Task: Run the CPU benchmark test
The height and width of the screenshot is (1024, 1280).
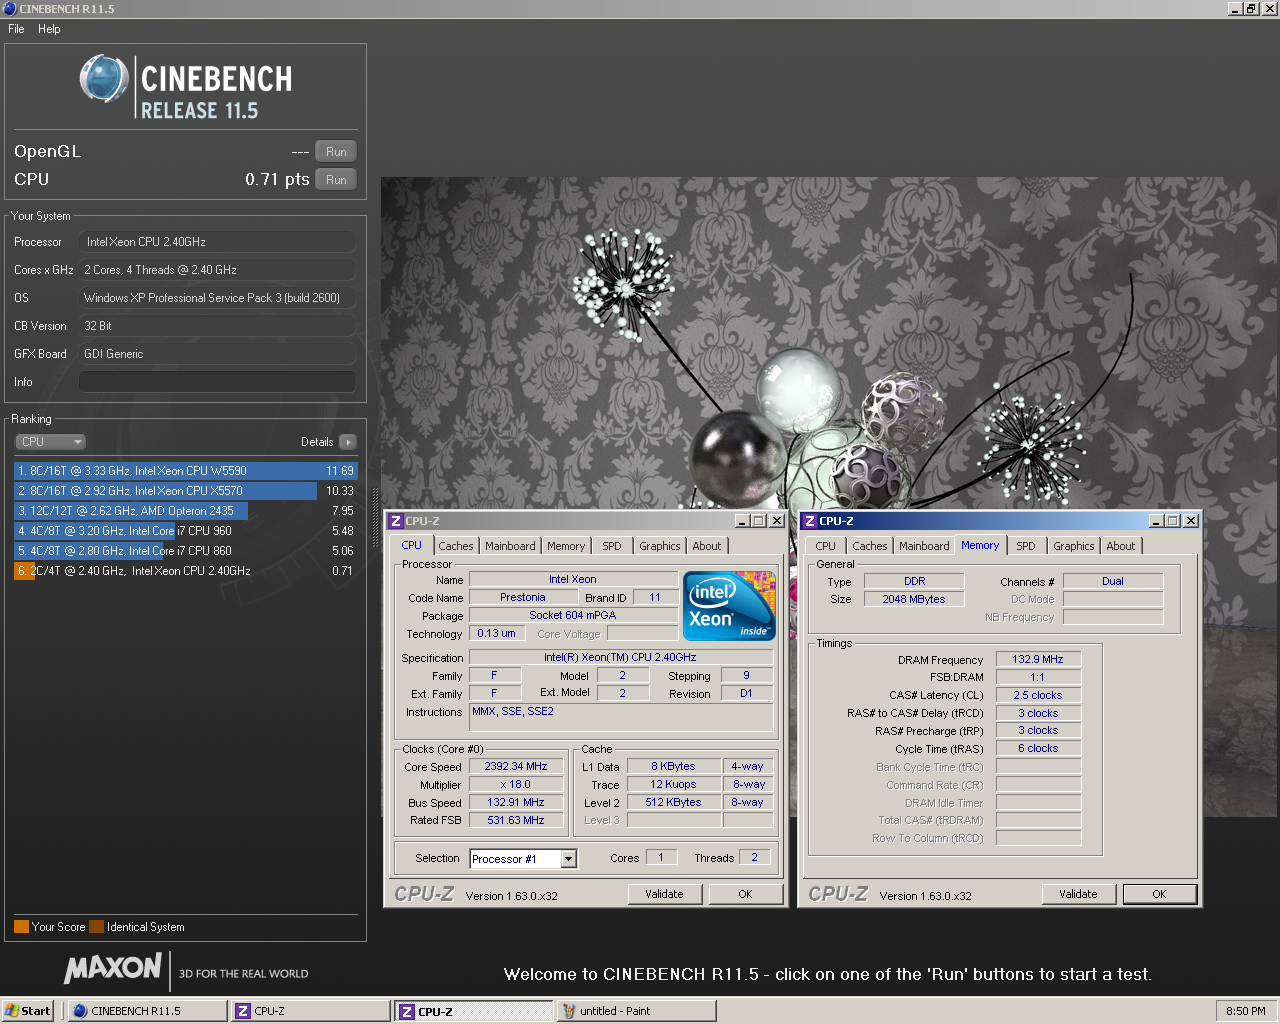Action: click(336, 180)
